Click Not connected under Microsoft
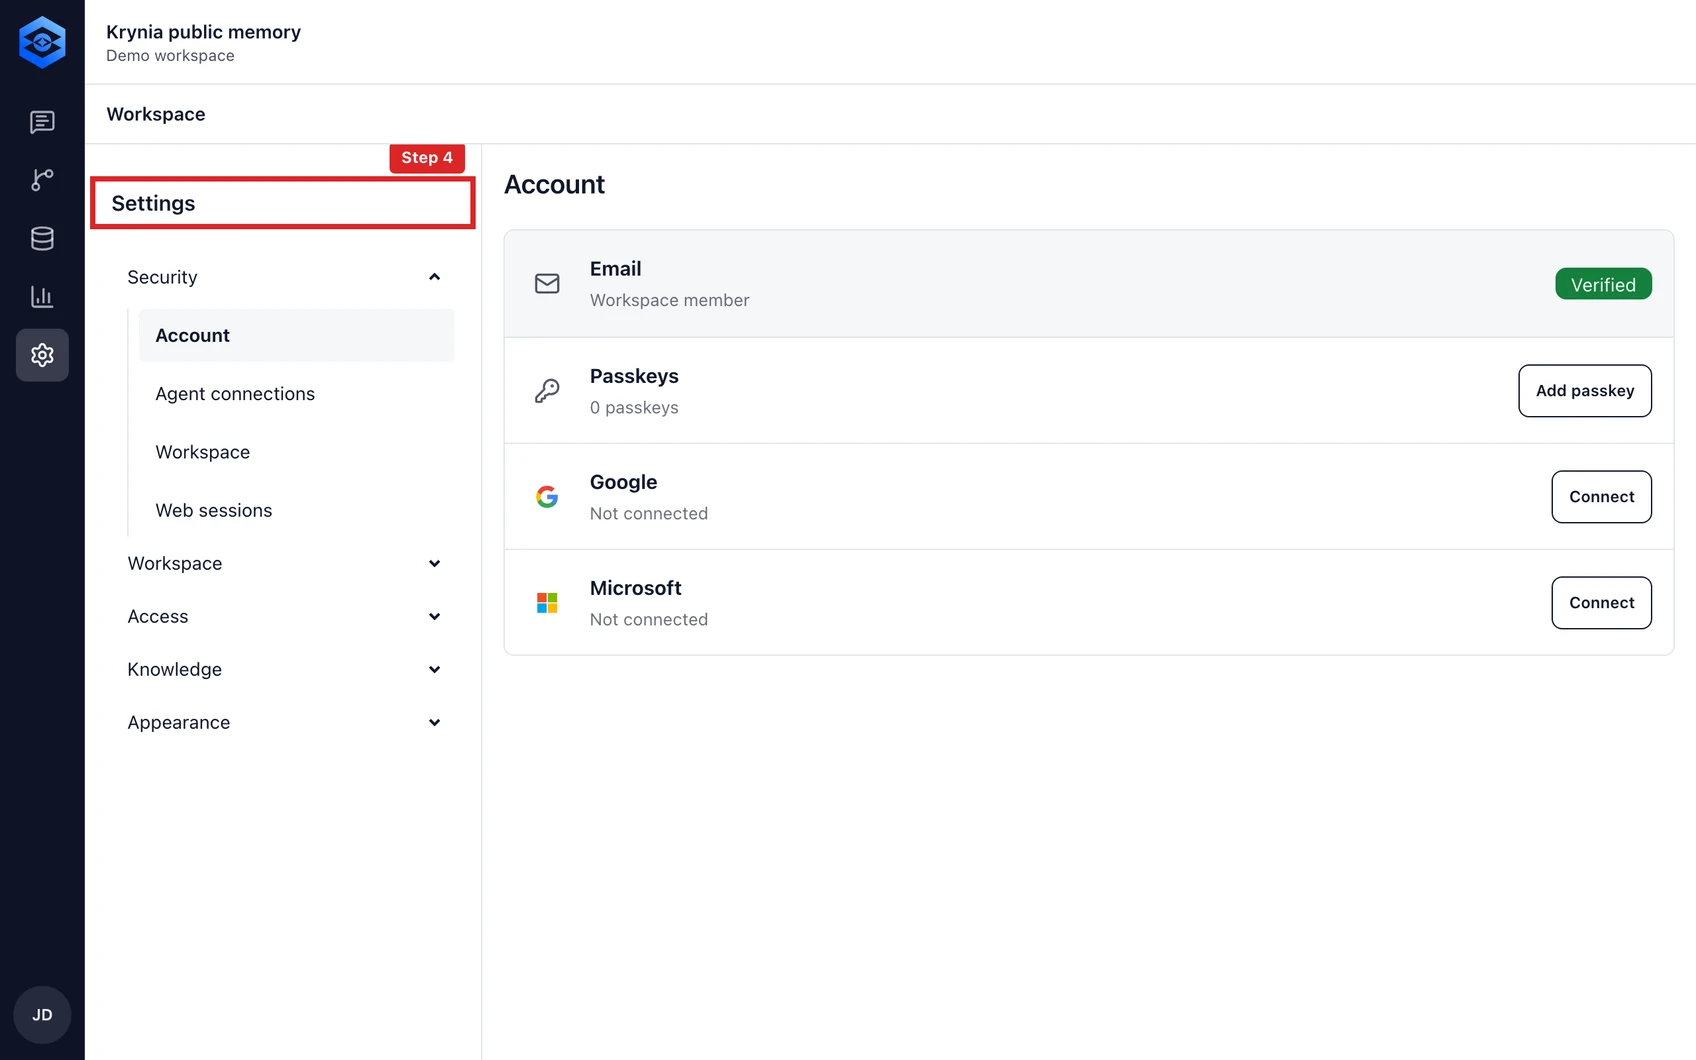Screen dimensions: 1696x1060 click(x=649, y=620)
